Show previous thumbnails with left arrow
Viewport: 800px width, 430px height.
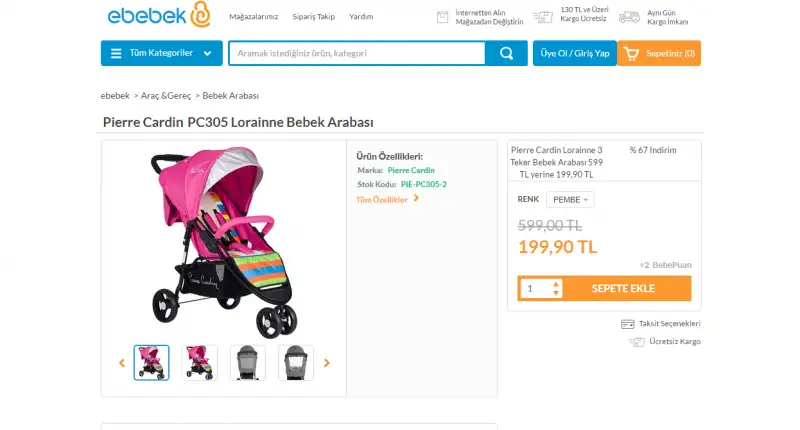pos(122,363)
